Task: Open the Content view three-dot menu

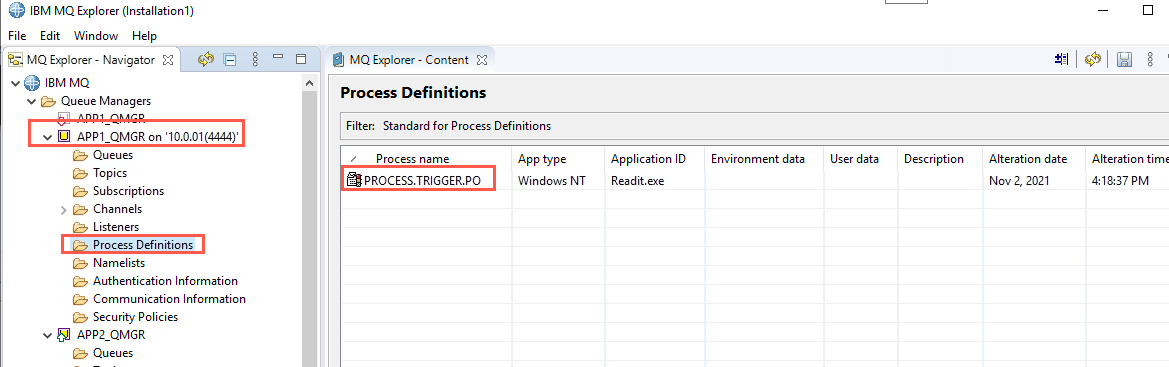Action: (1150, 60)
